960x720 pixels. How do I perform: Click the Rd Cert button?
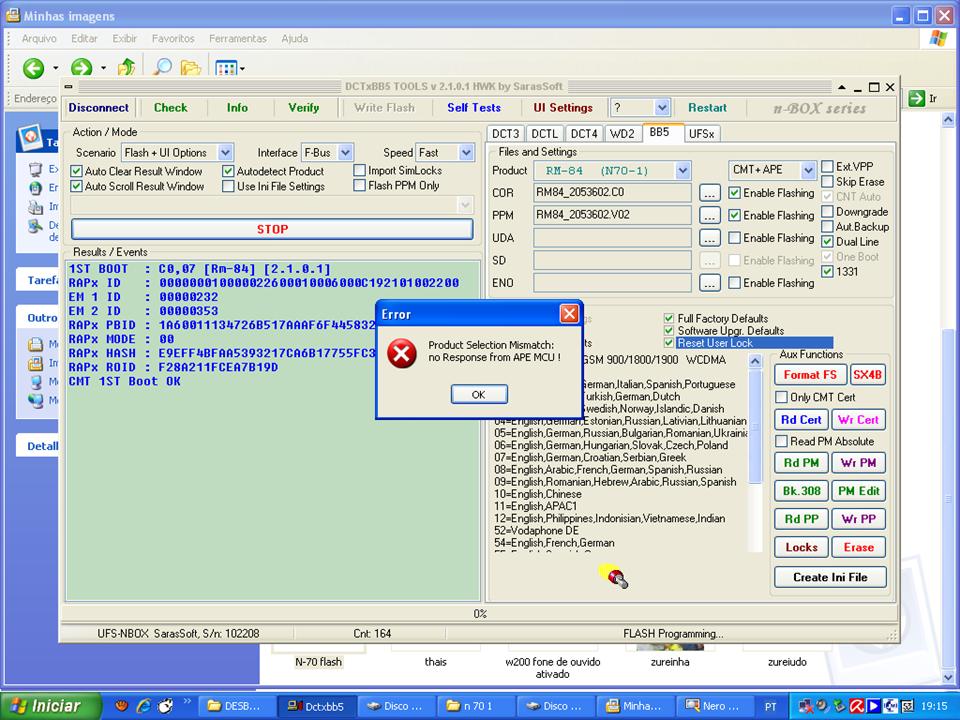coord(801,420)
